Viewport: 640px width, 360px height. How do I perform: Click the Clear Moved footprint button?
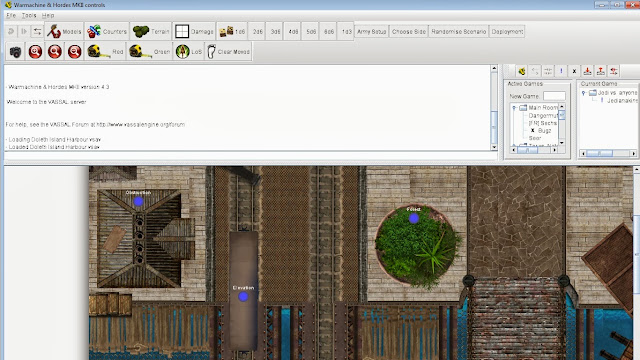[x=228, y=52]
